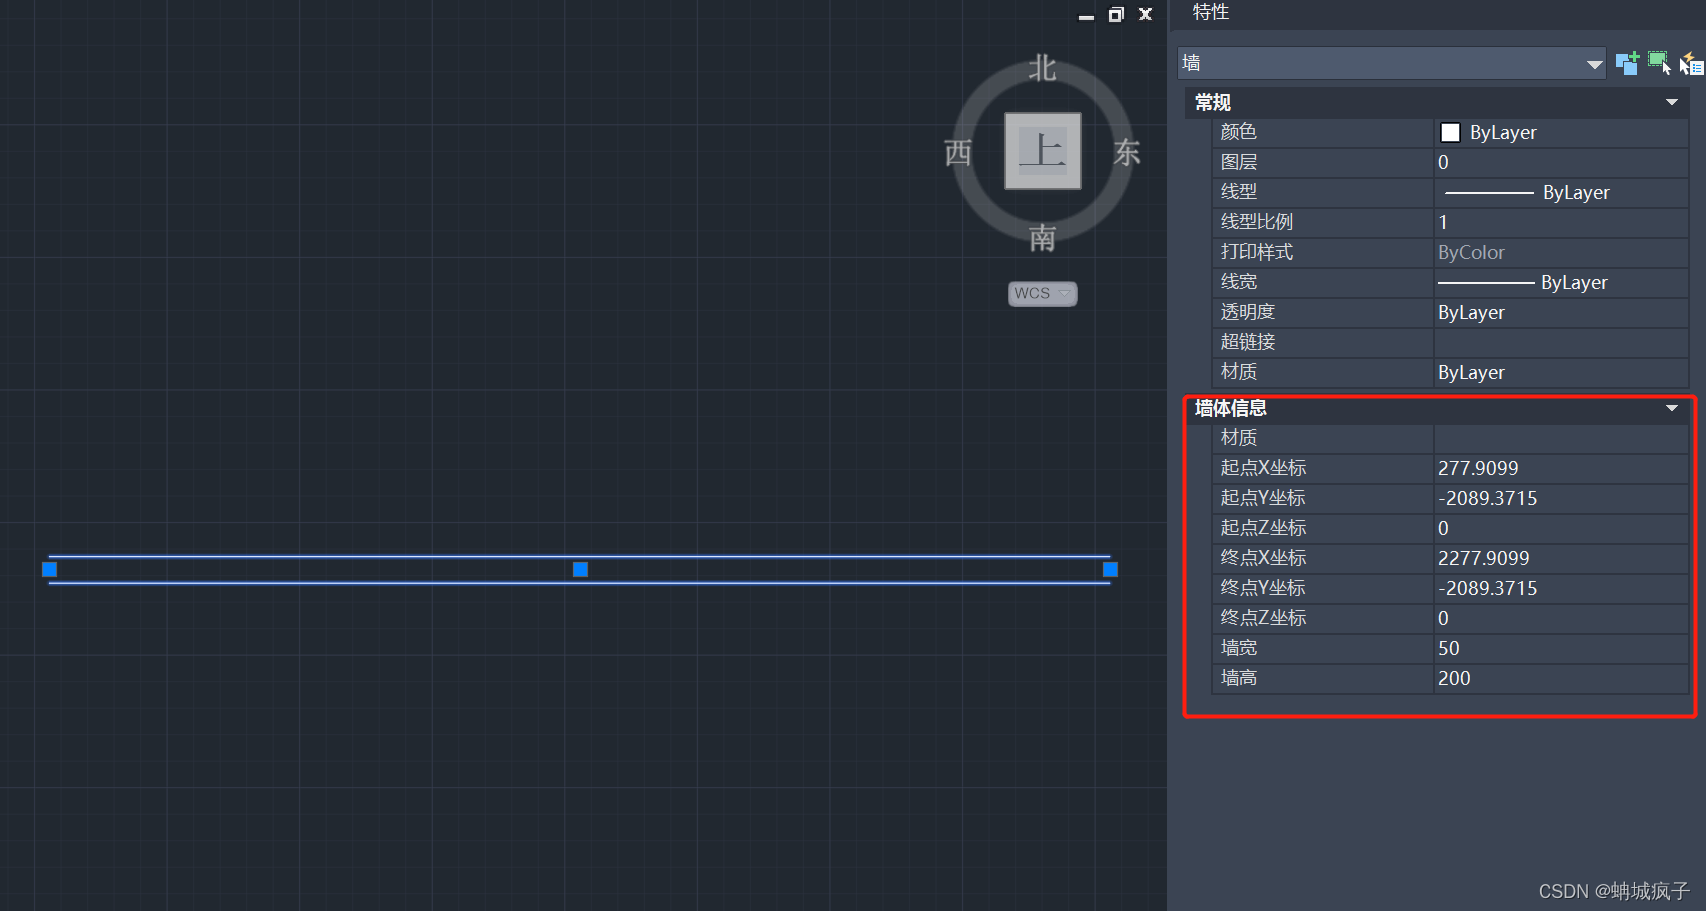Screen dimensions: 1706x911
Task: Select the 起点X坐标 property label
Action: pos(1263,468)
